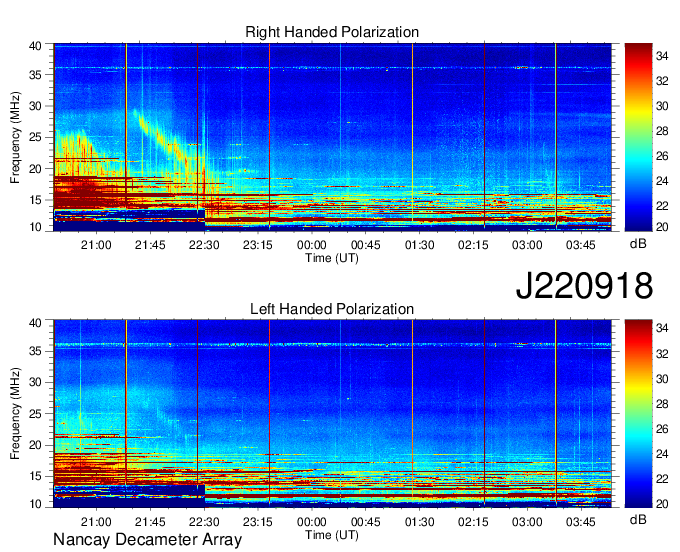This screenshot has height=552, width=680.
Task: Click the right-handed spectrogram plot area
Action: coord(332,137)
